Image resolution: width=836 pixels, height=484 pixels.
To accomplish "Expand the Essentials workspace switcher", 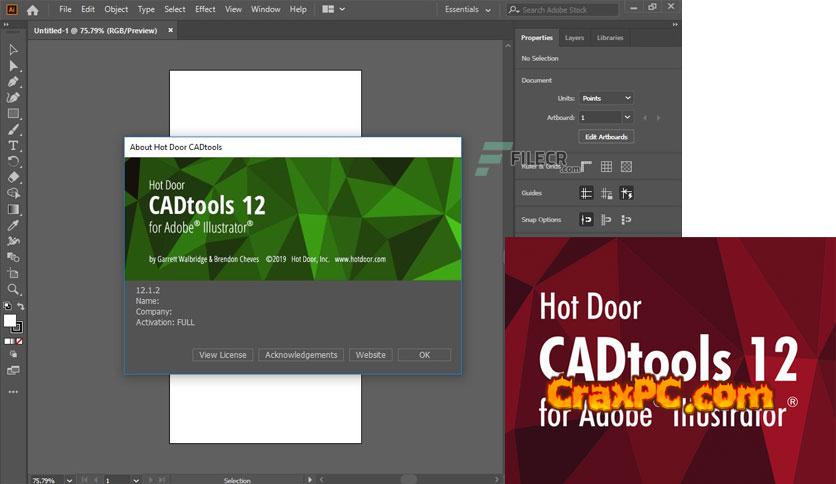I will click(x=468, y=10).
